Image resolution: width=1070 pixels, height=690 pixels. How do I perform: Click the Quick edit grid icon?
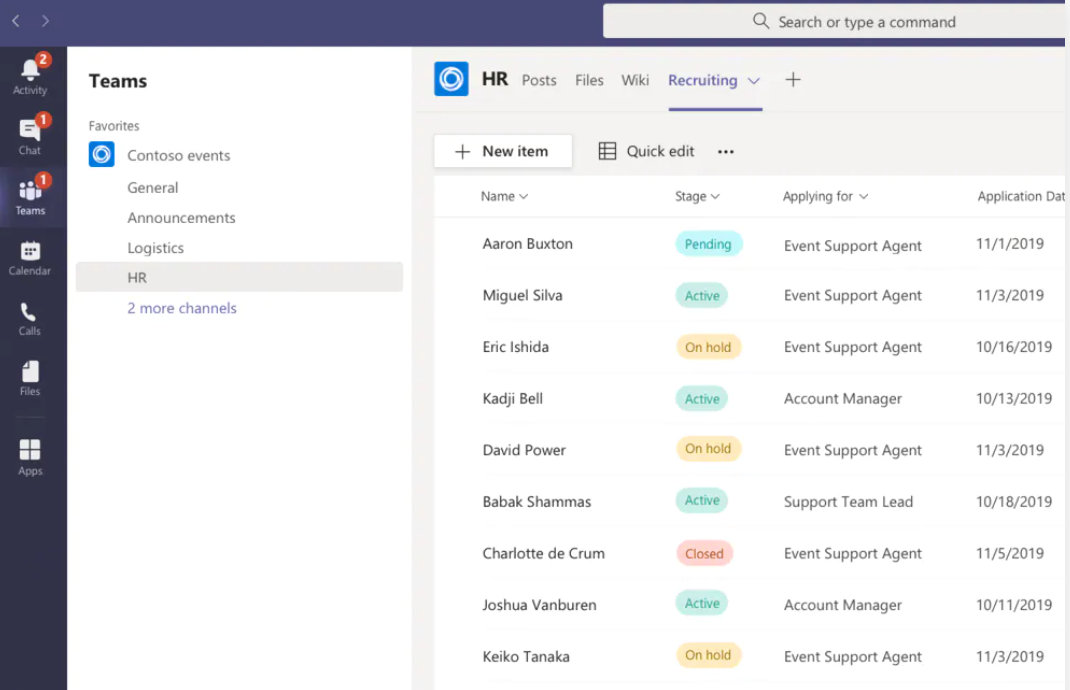[x=607, y=150]
